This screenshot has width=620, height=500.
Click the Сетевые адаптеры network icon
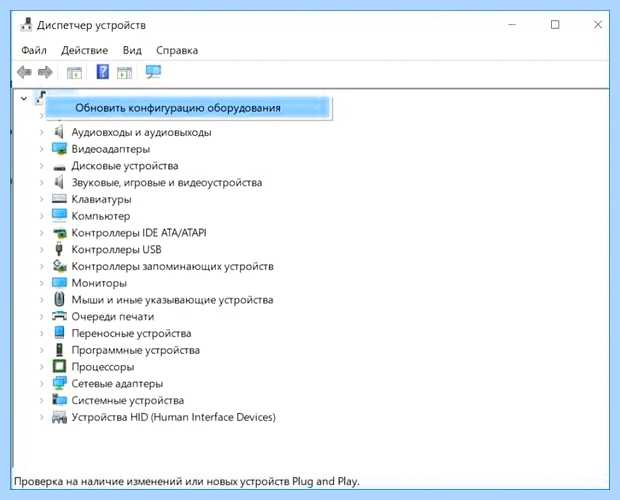pos(59,383)
